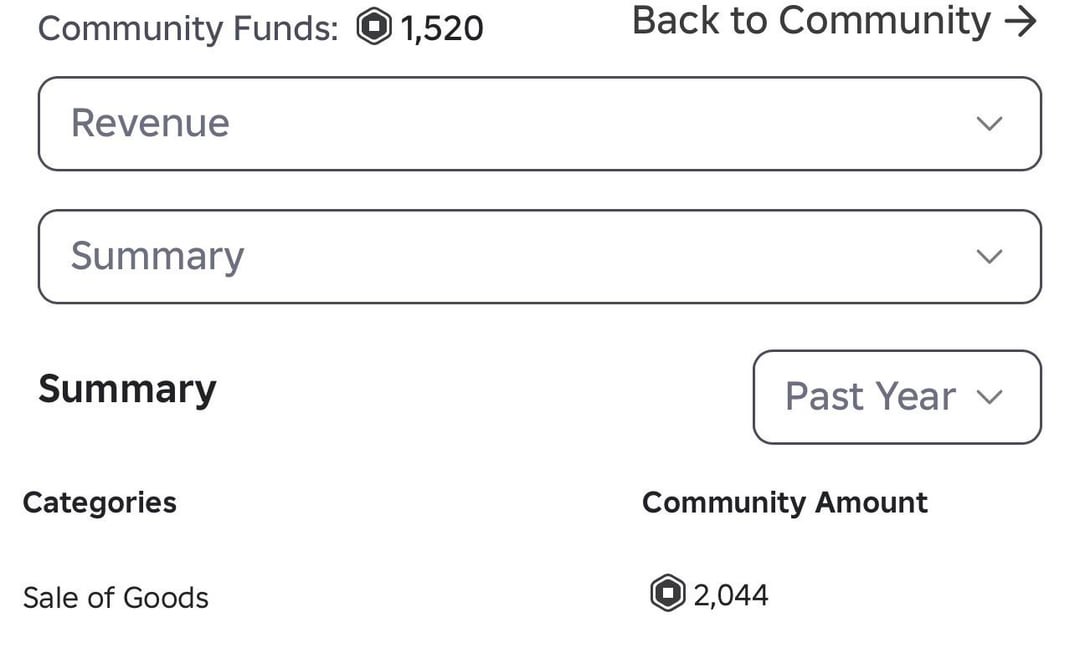Screen dimensions: 1080x658
Task: Select the Sale of Goods row
Action: coord(116,598)
